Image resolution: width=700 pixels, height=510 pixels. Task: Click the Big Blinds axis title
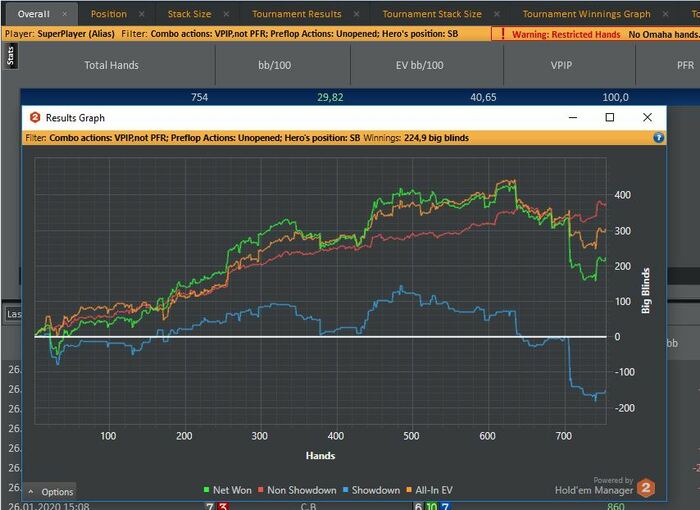point(646,291)
